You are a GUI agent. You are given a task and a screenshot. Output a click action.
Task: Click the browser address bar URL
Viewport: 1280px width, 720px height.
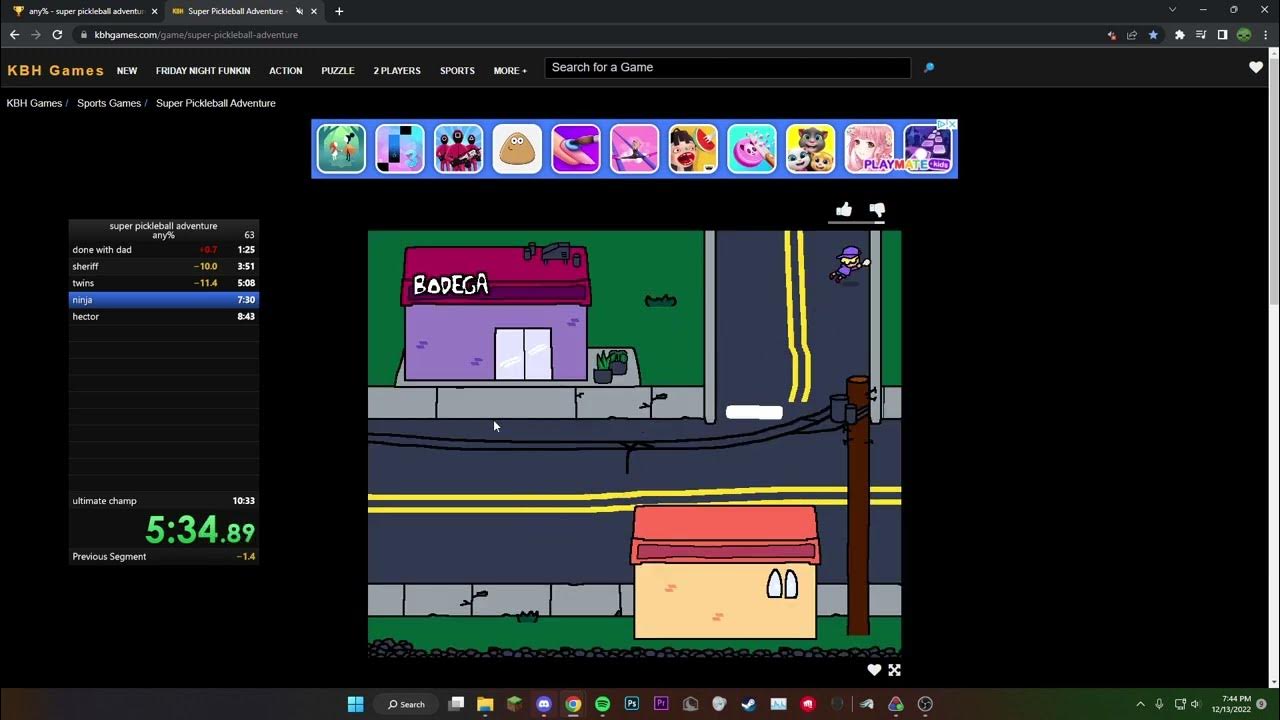(x=196, y=34)
